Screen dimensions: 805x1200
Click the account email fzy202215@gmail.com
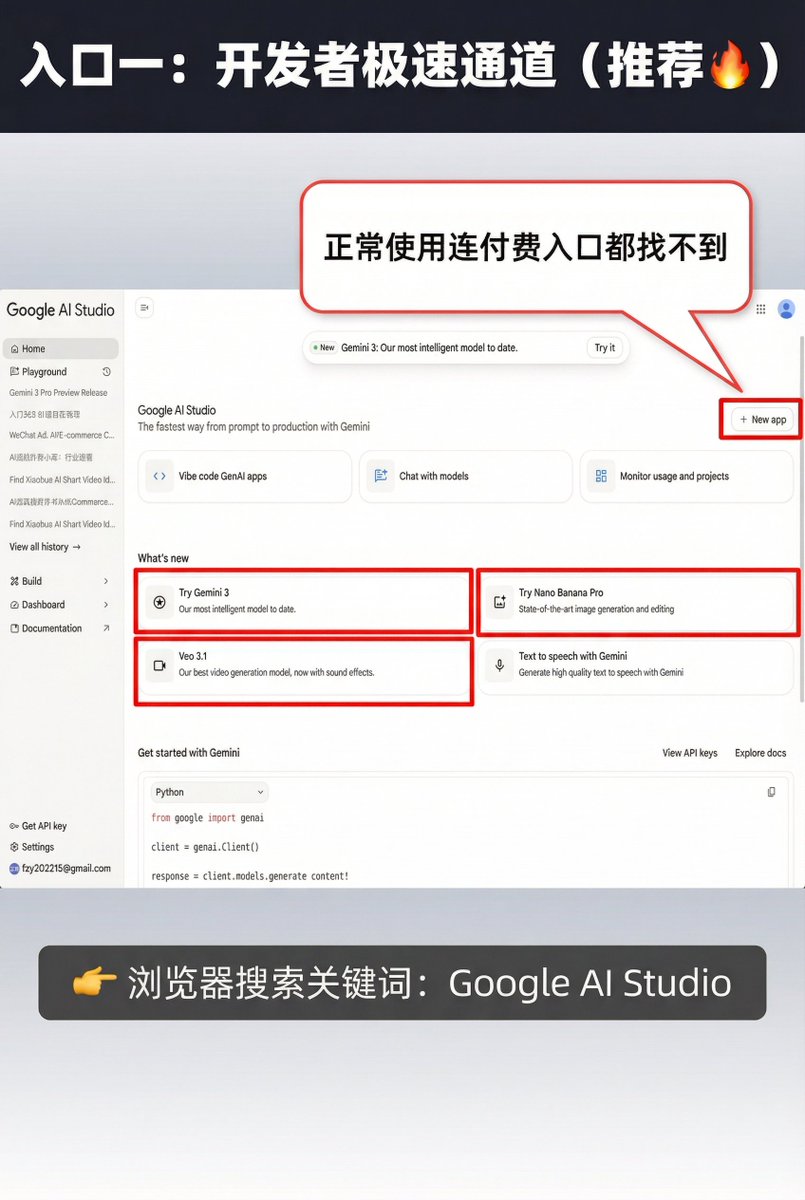click(x=66, y=869)
